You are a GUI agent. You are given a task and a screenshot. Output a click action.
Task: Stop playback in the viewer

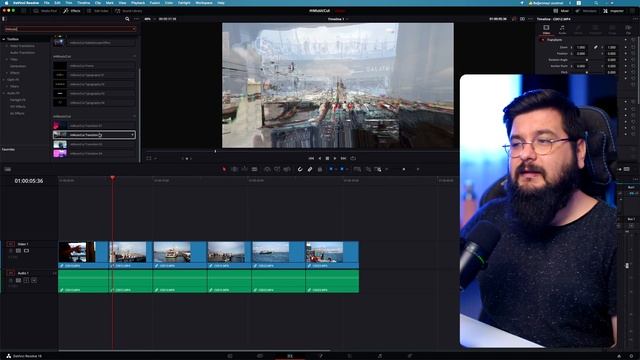[x=327, y=158]
